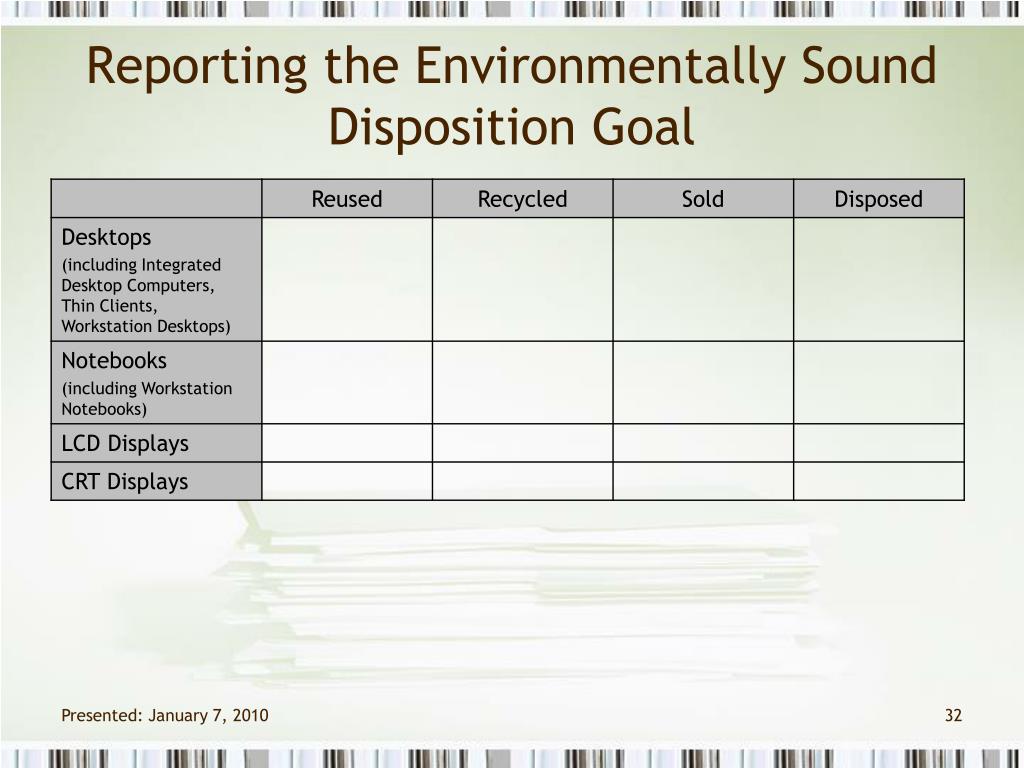Click the Notebooks Disposed empty cell
Screen dimensions: 1024x768
(878, 383)
